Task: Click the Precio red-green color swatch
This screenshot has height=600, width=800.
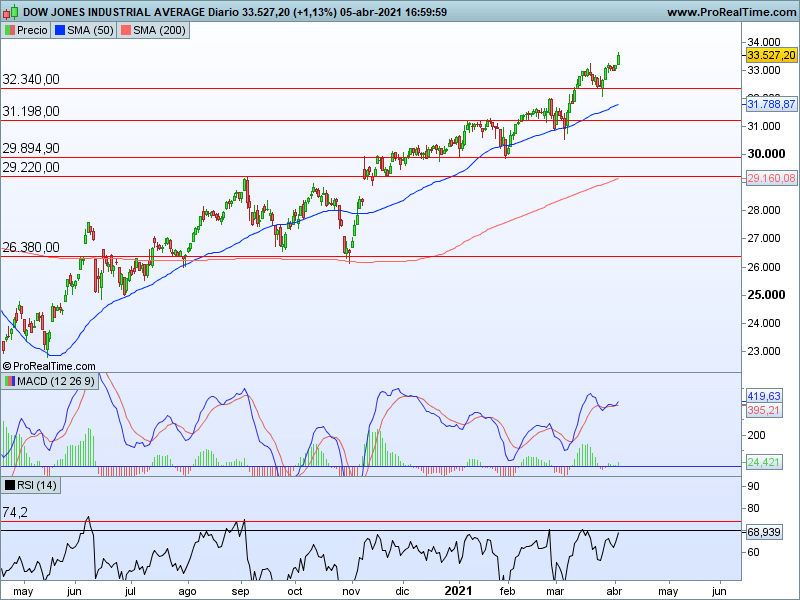Action: coord(10,31)
